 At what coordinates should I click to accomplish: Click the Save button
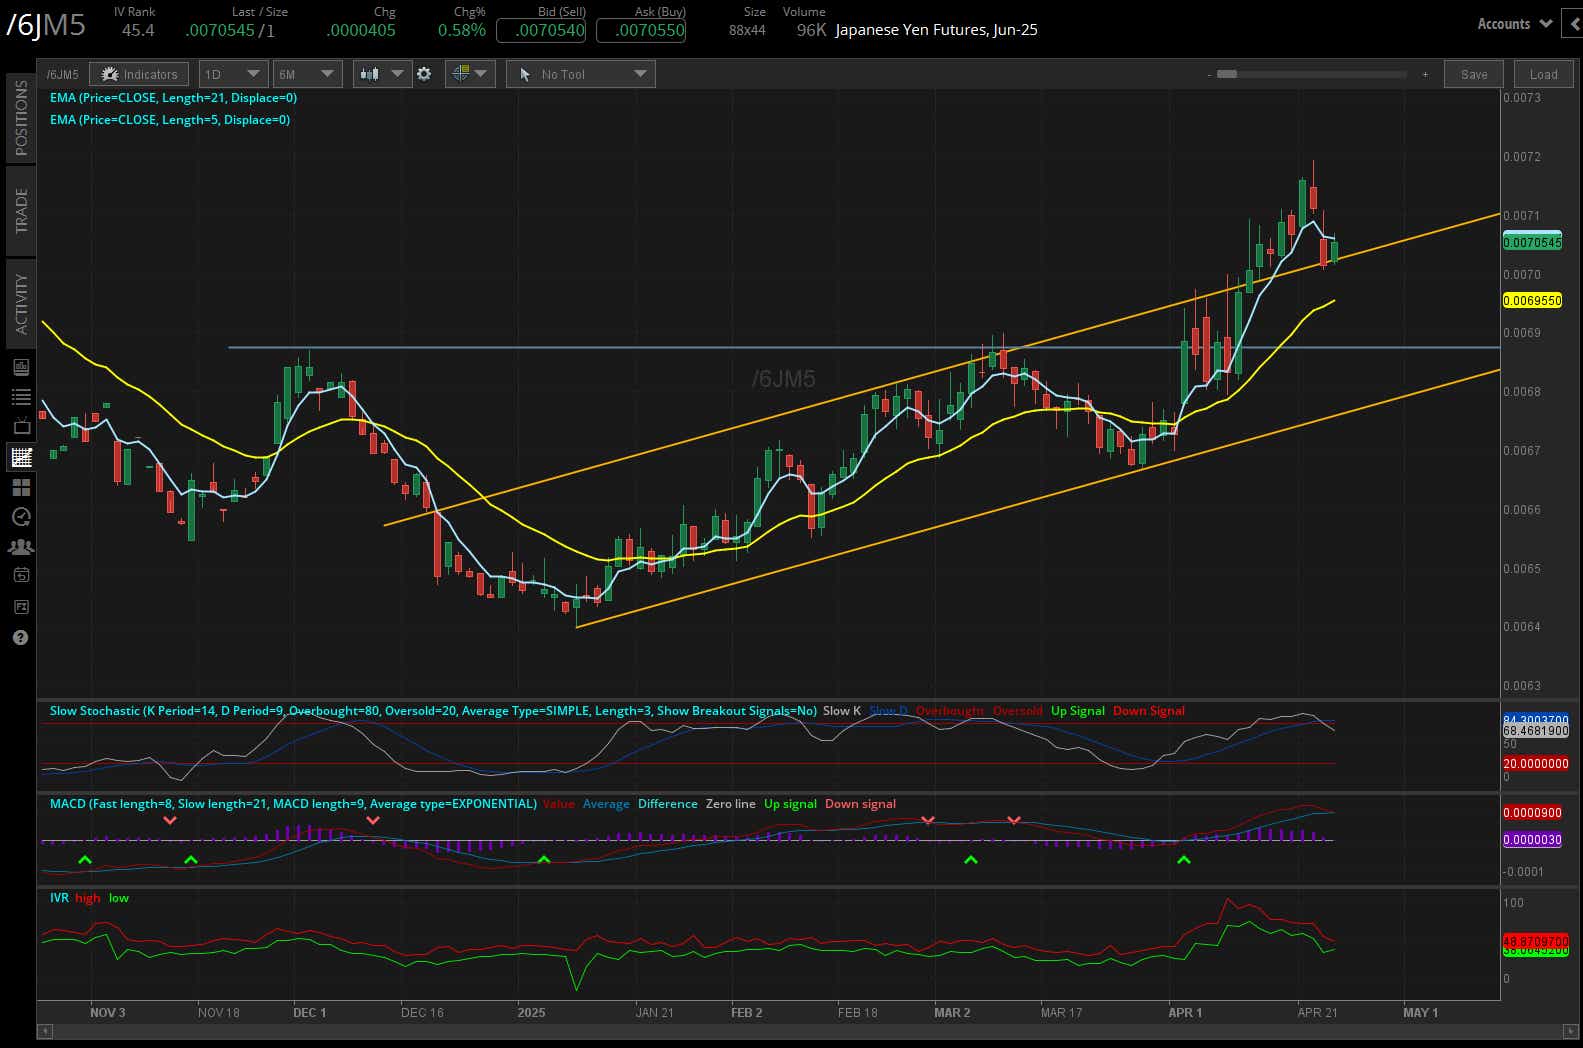(x=1474, y=74)
